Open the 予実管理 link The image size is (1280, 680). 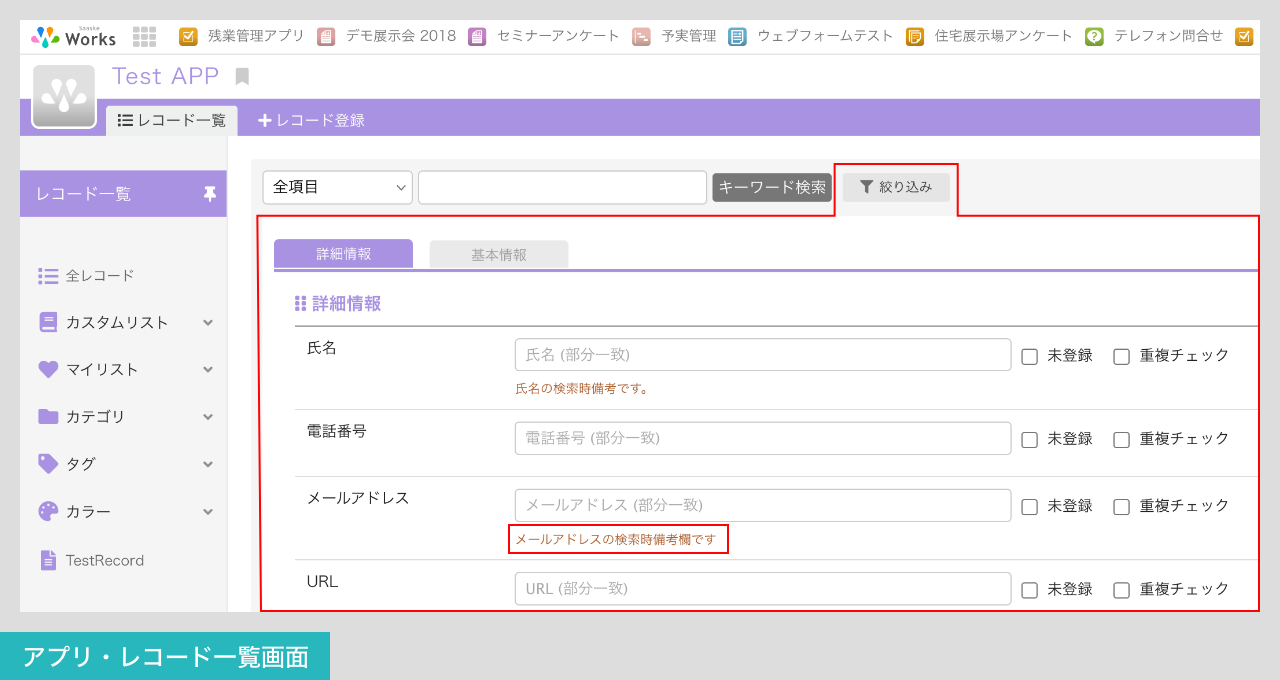[689, 36]
